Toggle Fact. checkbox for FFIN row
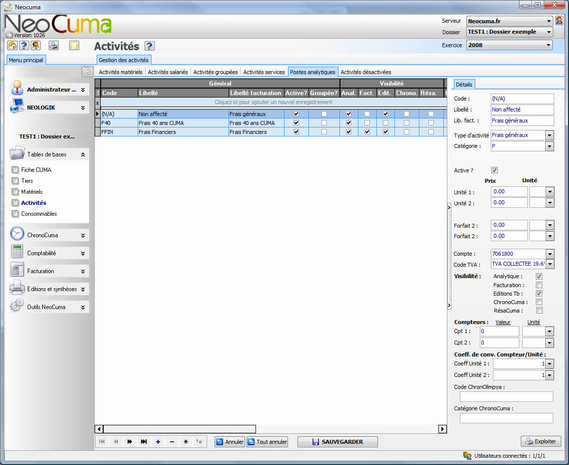 (x=367, y=132)
